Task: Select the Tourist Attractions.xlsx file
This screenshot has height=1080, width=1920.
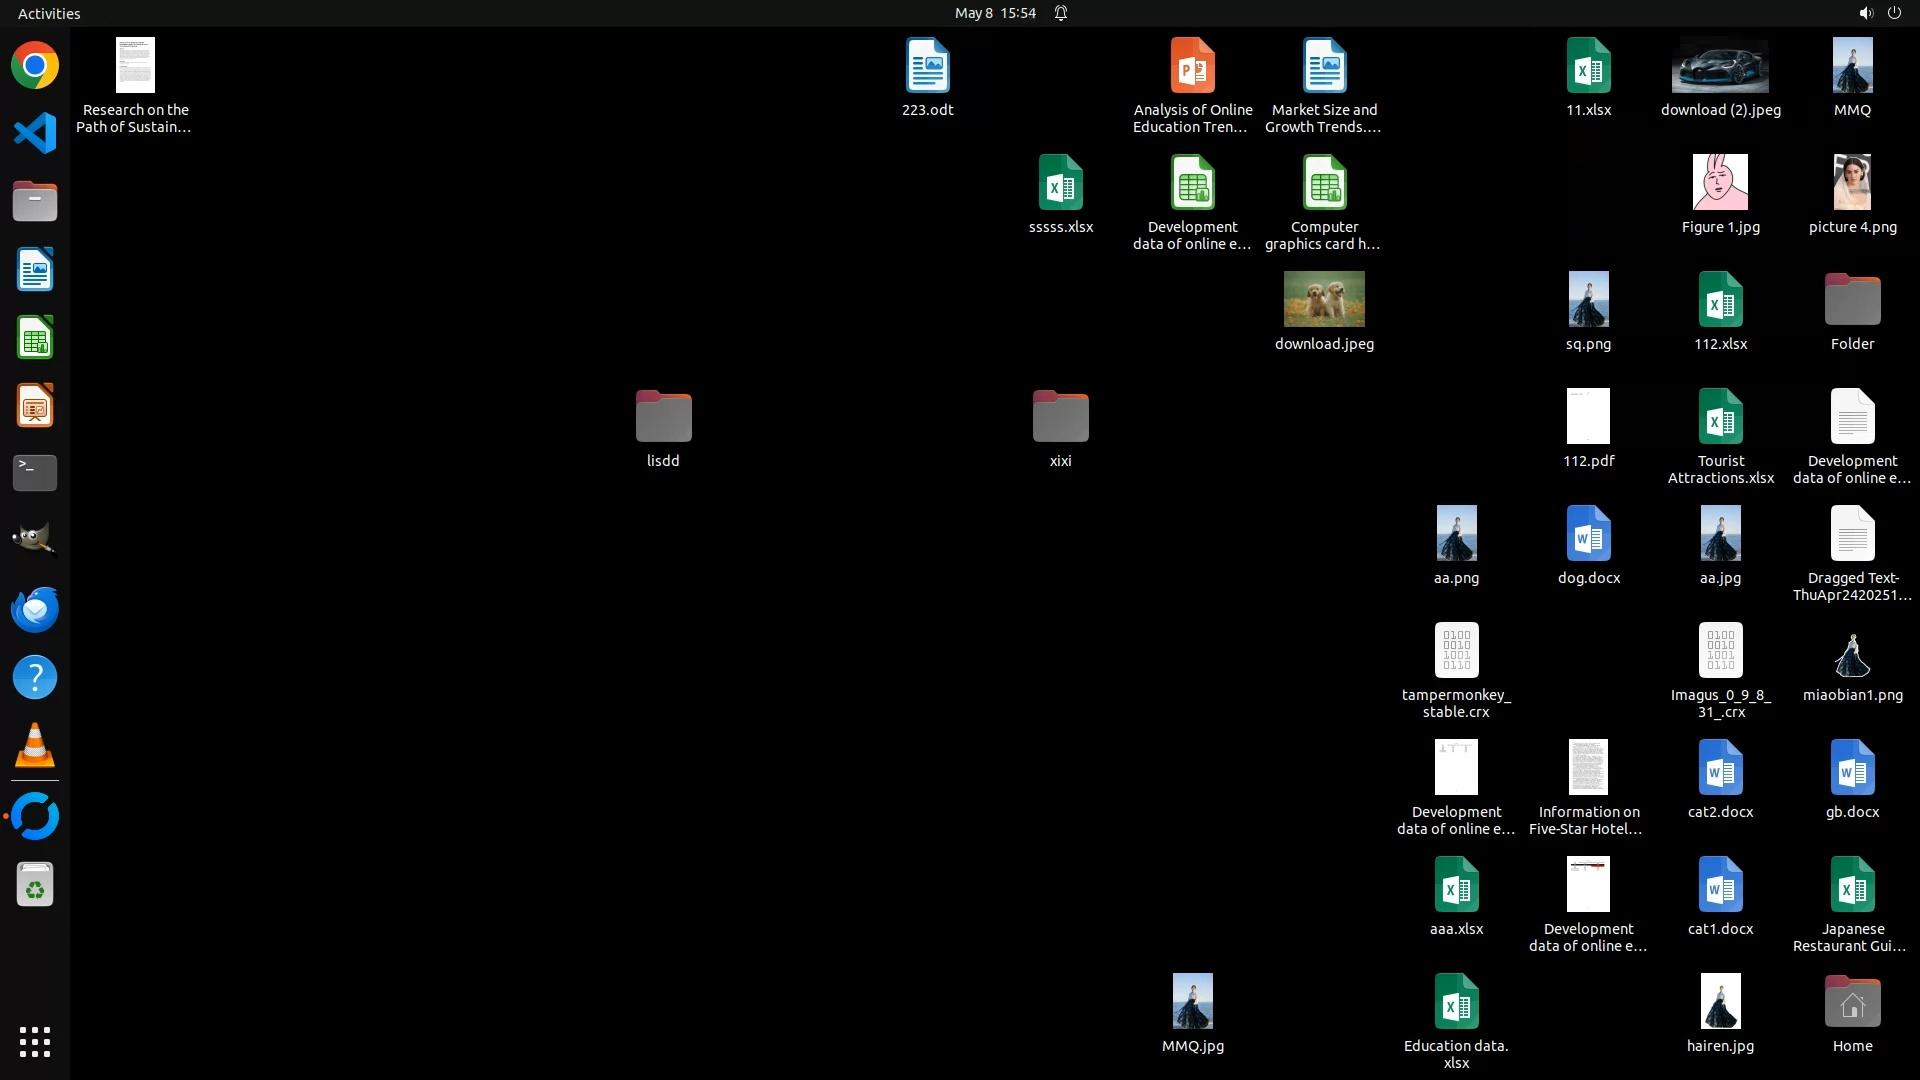Action: click(1720, 417)
